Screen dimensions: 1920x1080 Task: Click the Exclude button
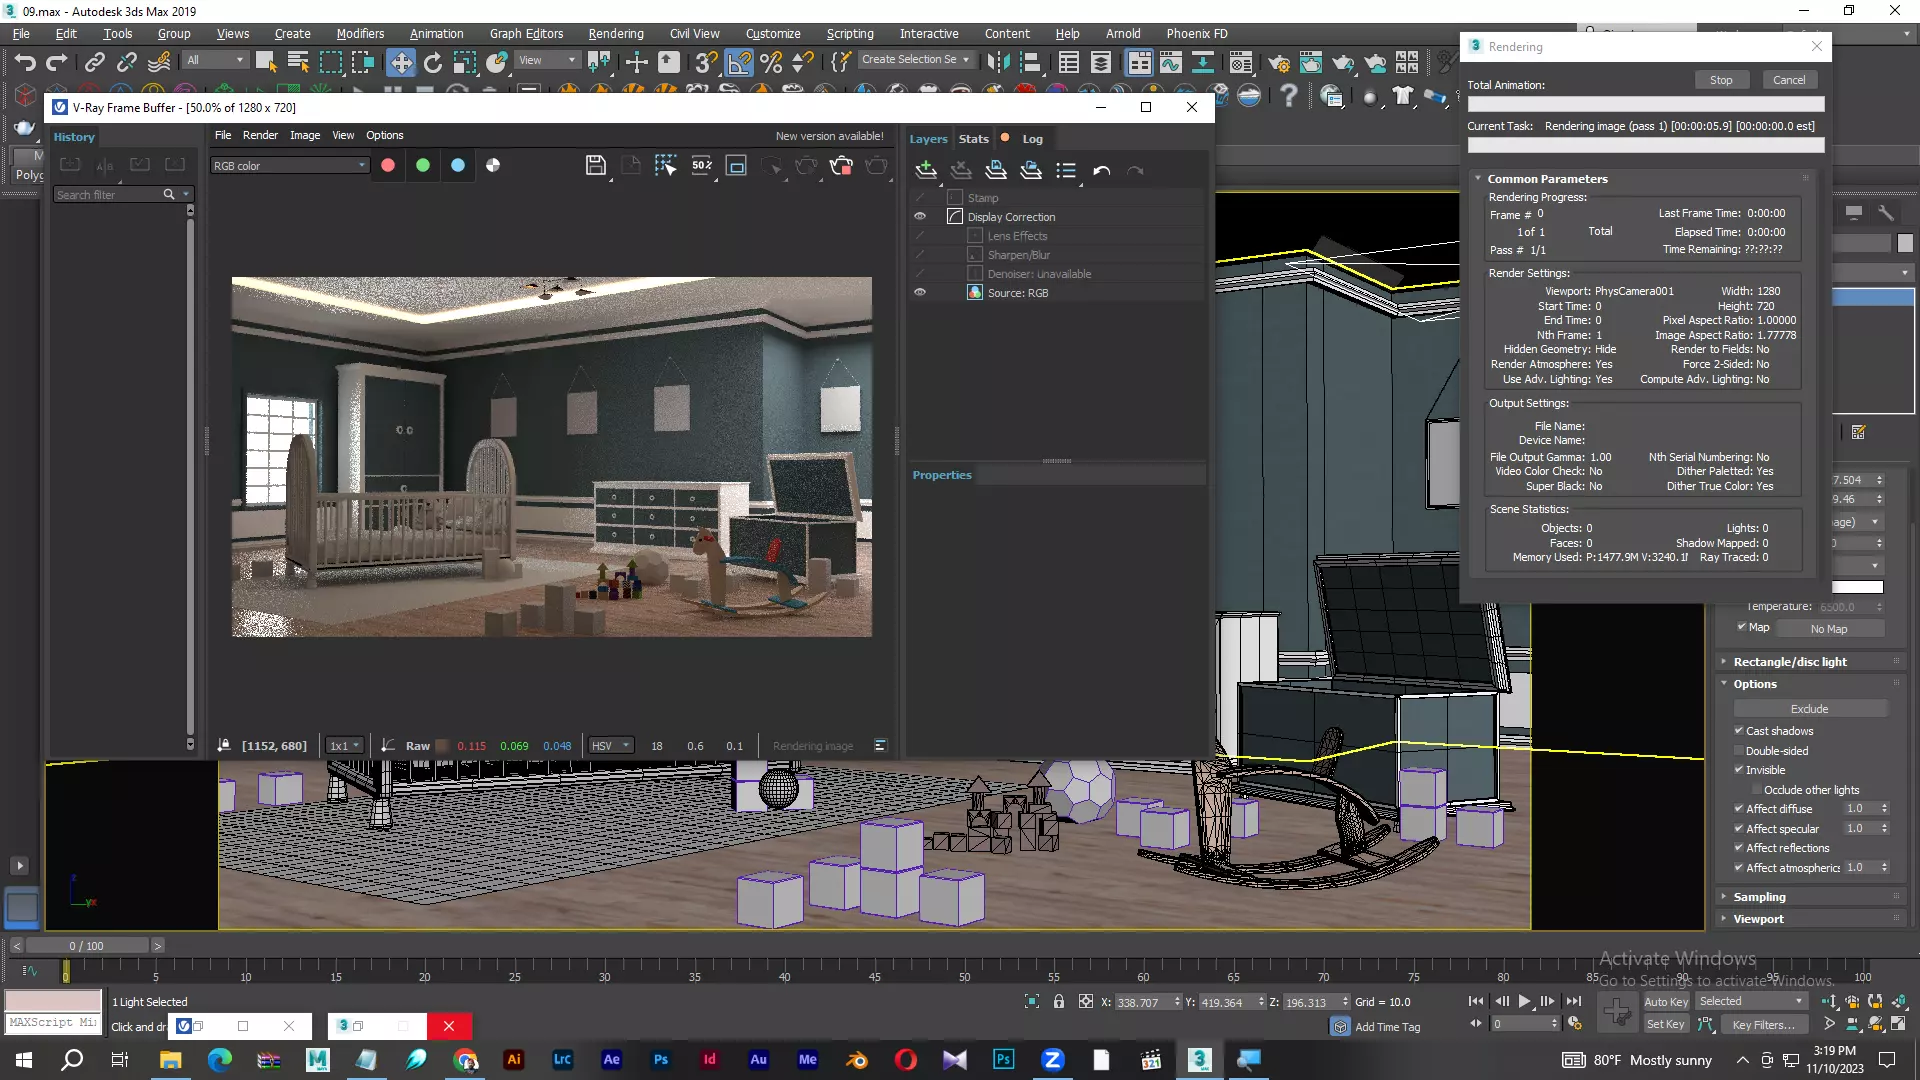pyautogui.click(x=1809, y=709)
